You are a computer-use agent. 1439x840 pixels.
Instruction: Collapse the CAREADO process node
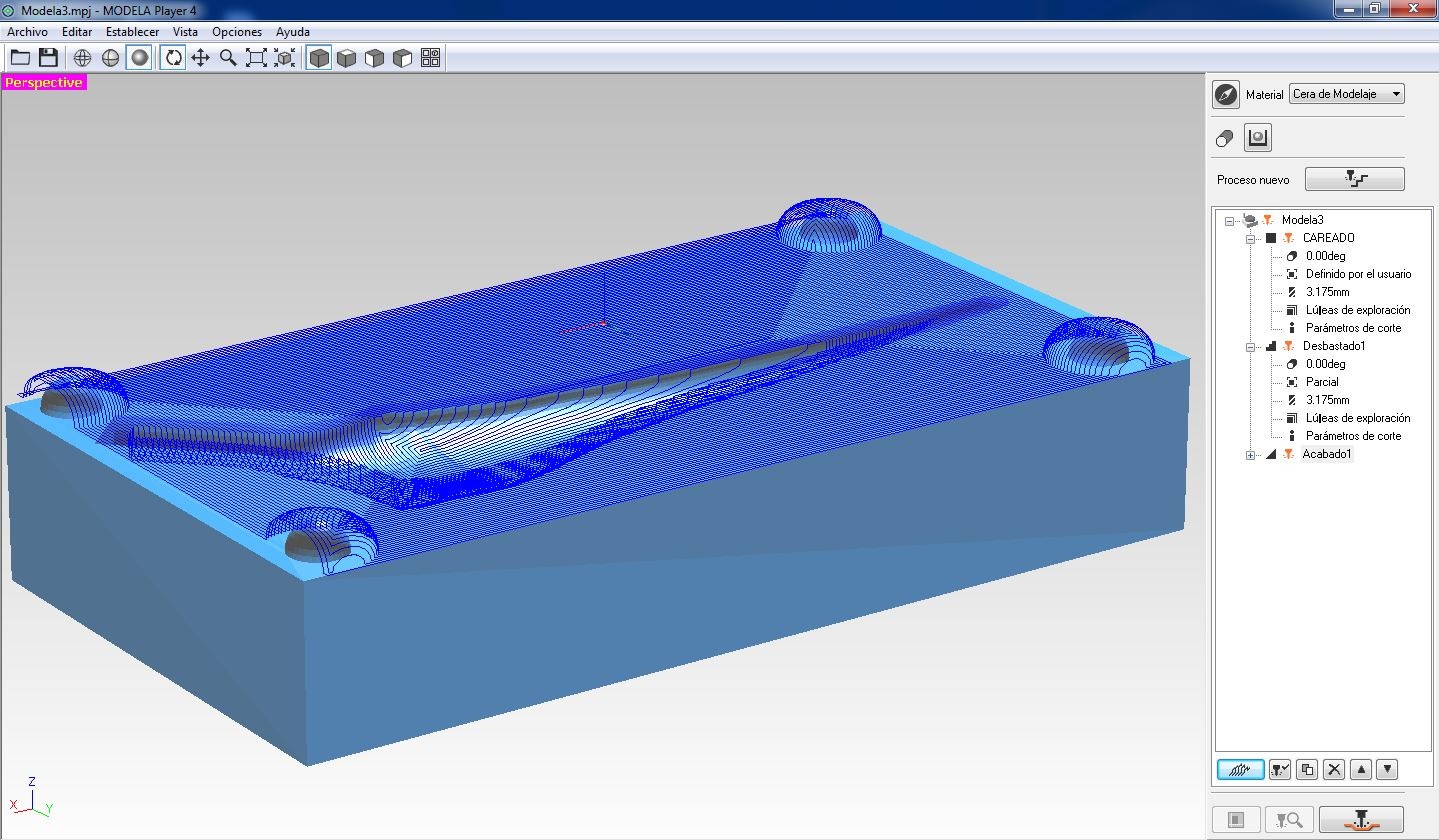coord(1250,238)
